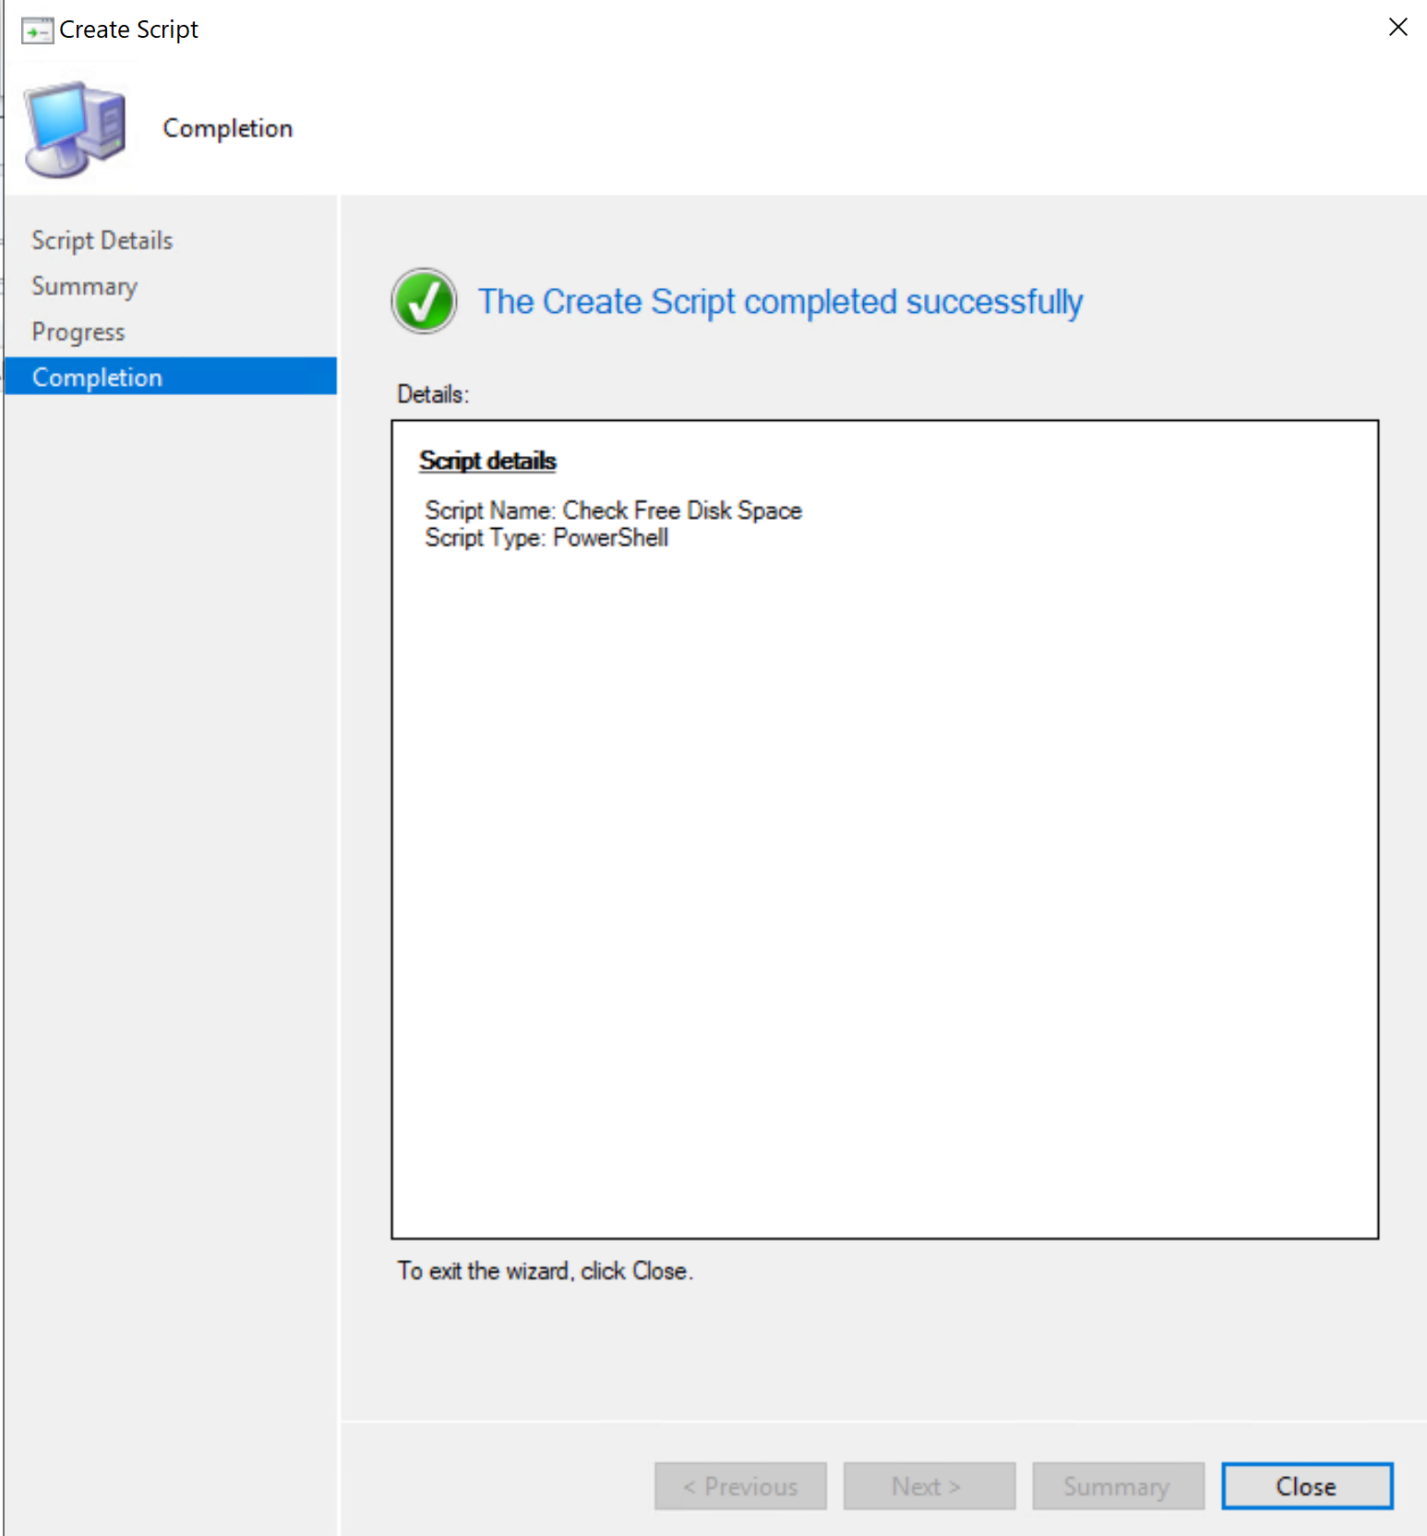The height and width of the screenshot is (1536, 1427).
Task: Click the Script Name: Check Free Disk Space line
Action: 613,511
